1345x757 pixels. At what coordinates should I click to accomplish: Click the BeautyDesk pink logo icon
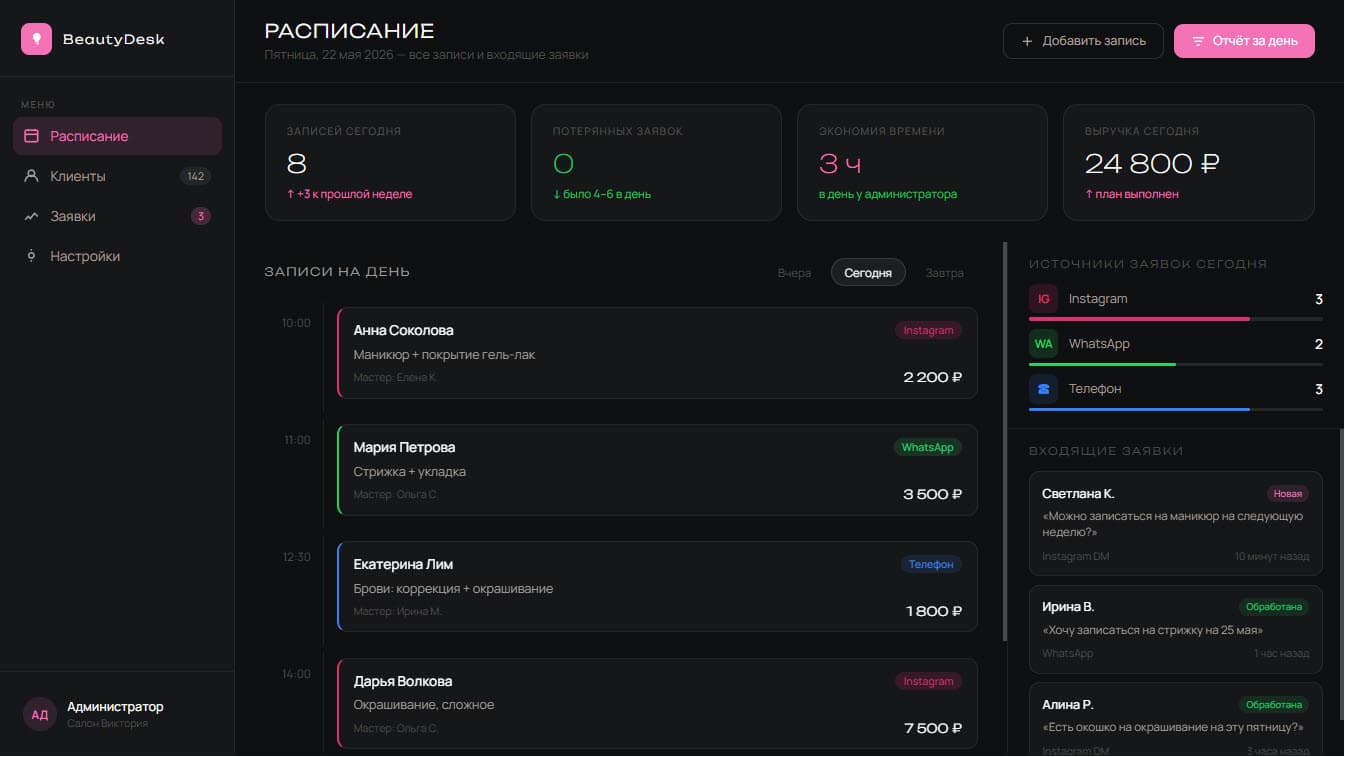36,39
